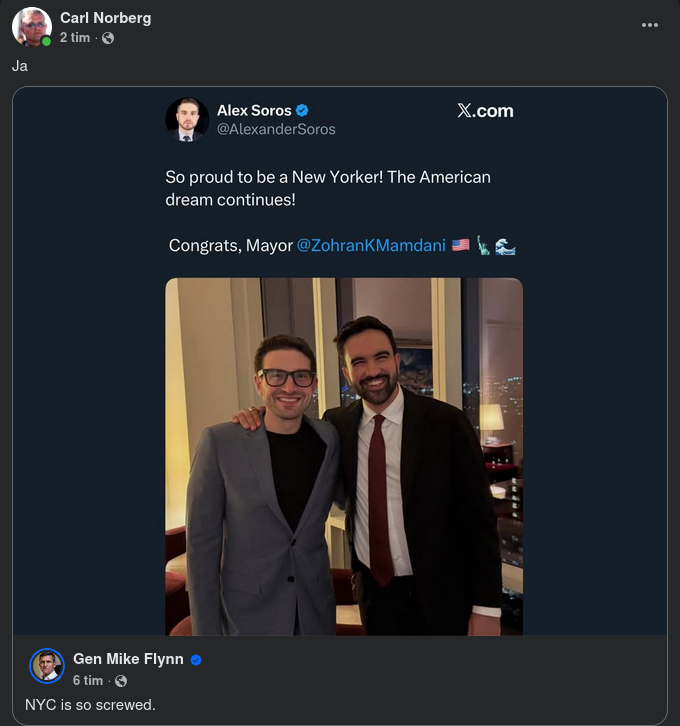Screen dimensions: 680x726
Task: Click the globe icon beside "6 tim"
Action: point(121,681)
